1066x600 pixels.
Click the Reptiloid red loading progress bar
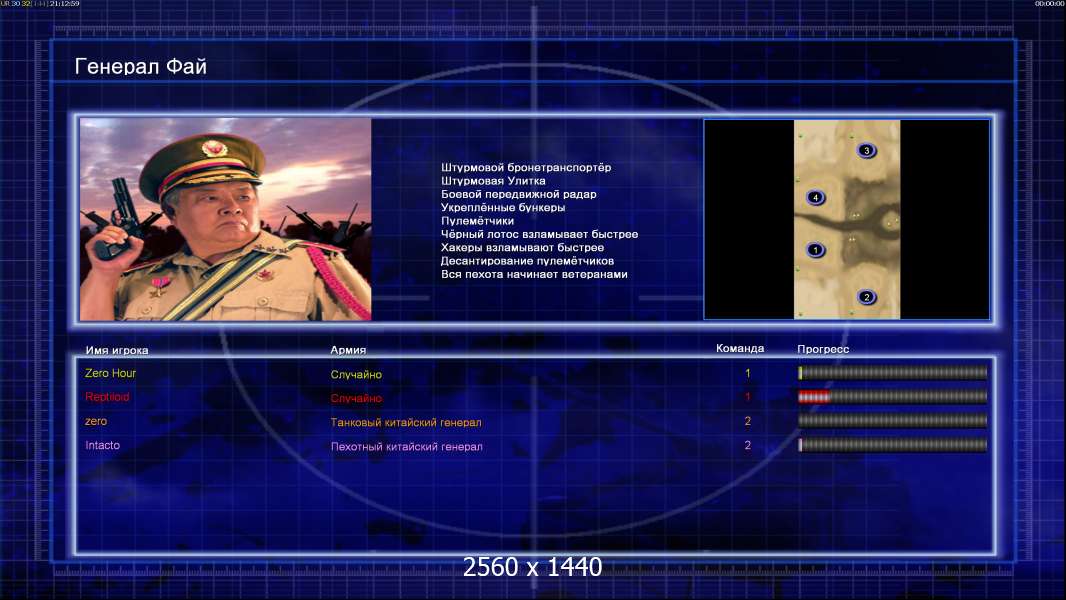(x=893, y=397)
